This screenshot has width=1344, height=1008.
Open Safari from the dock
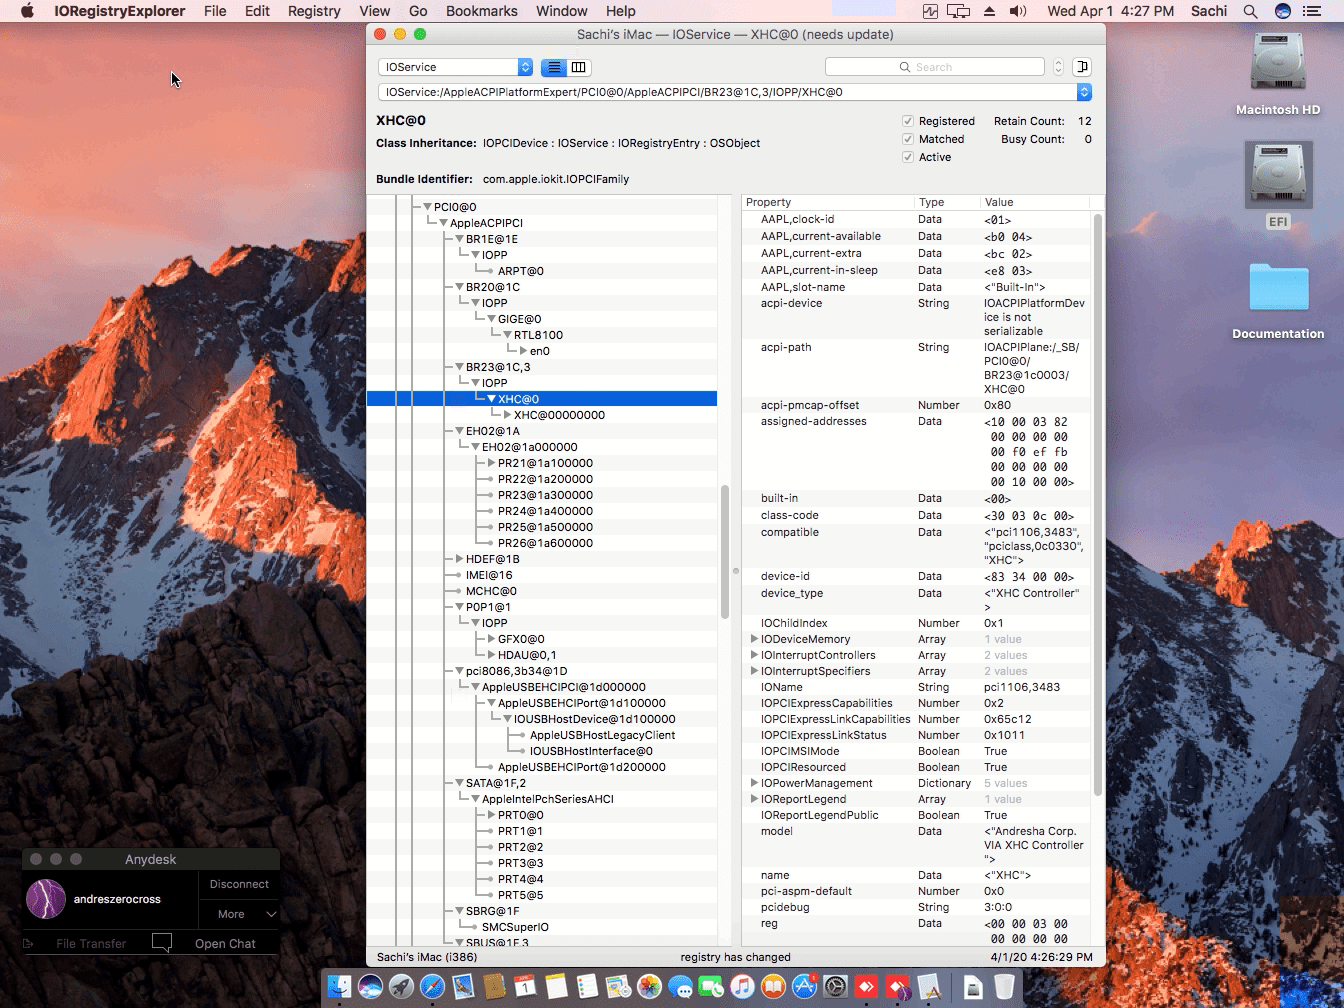(x=433, y=988)
